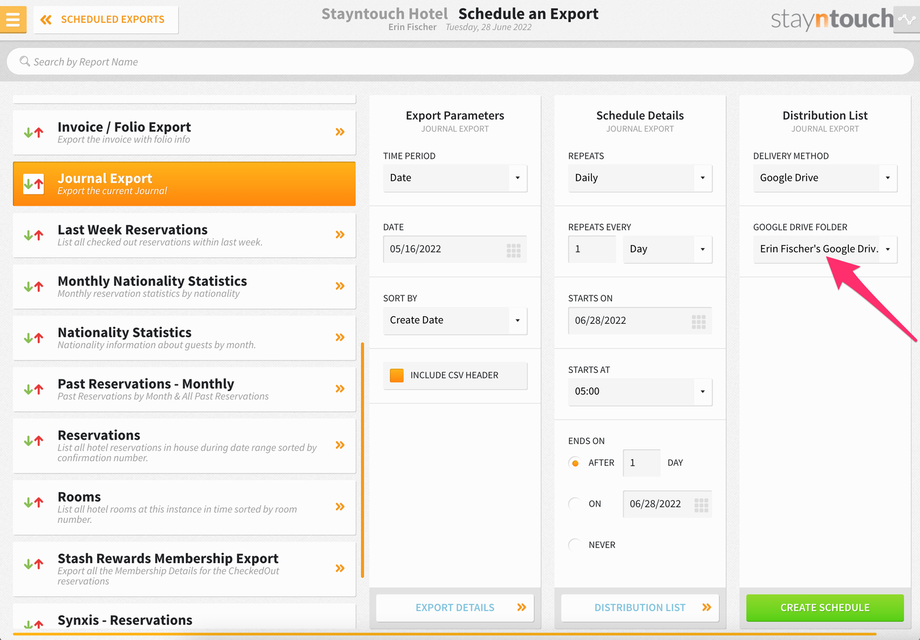Open the Delivery Method Google Drive dropdown
The image size is (920, 640).
[825, 178]
